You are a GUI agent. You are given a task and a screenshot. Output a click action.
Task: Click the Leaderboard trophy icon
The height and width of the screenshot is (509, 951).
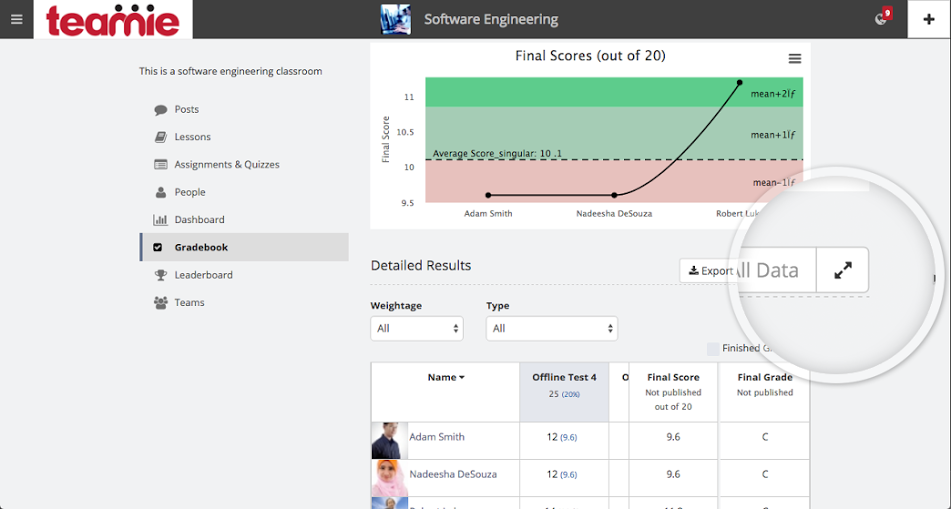(161, 275)
